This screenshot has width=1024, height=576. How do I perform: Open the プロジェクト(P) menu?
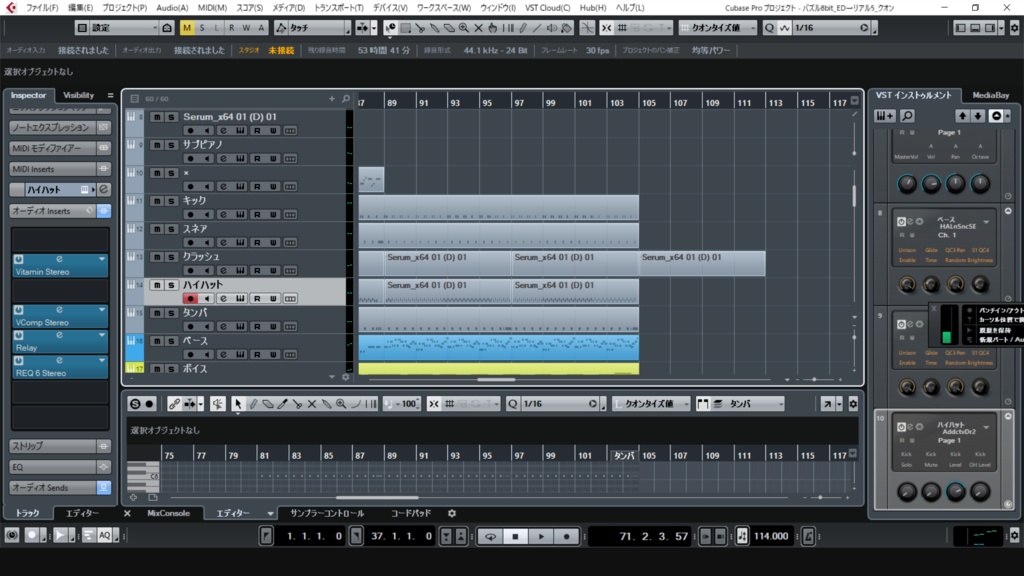125,8
